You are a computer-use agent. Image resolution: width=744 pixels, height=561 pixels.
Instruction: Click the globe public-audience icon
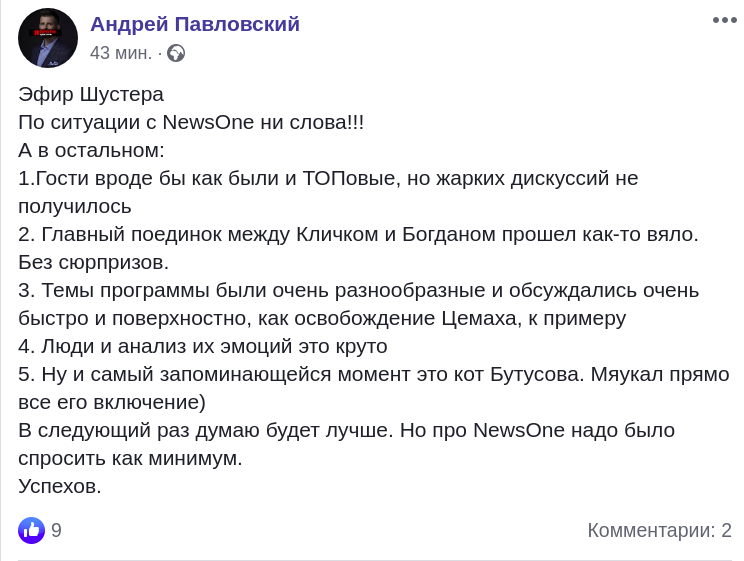[176, 53]
